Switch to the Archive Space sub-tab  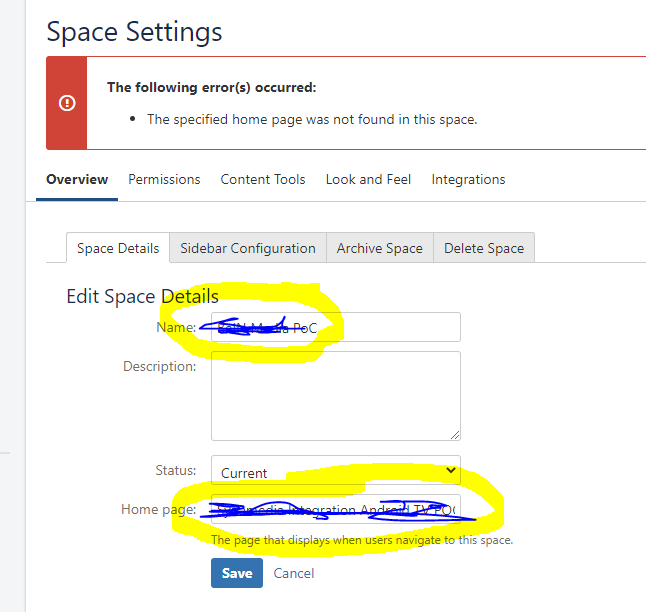[380, 248]
